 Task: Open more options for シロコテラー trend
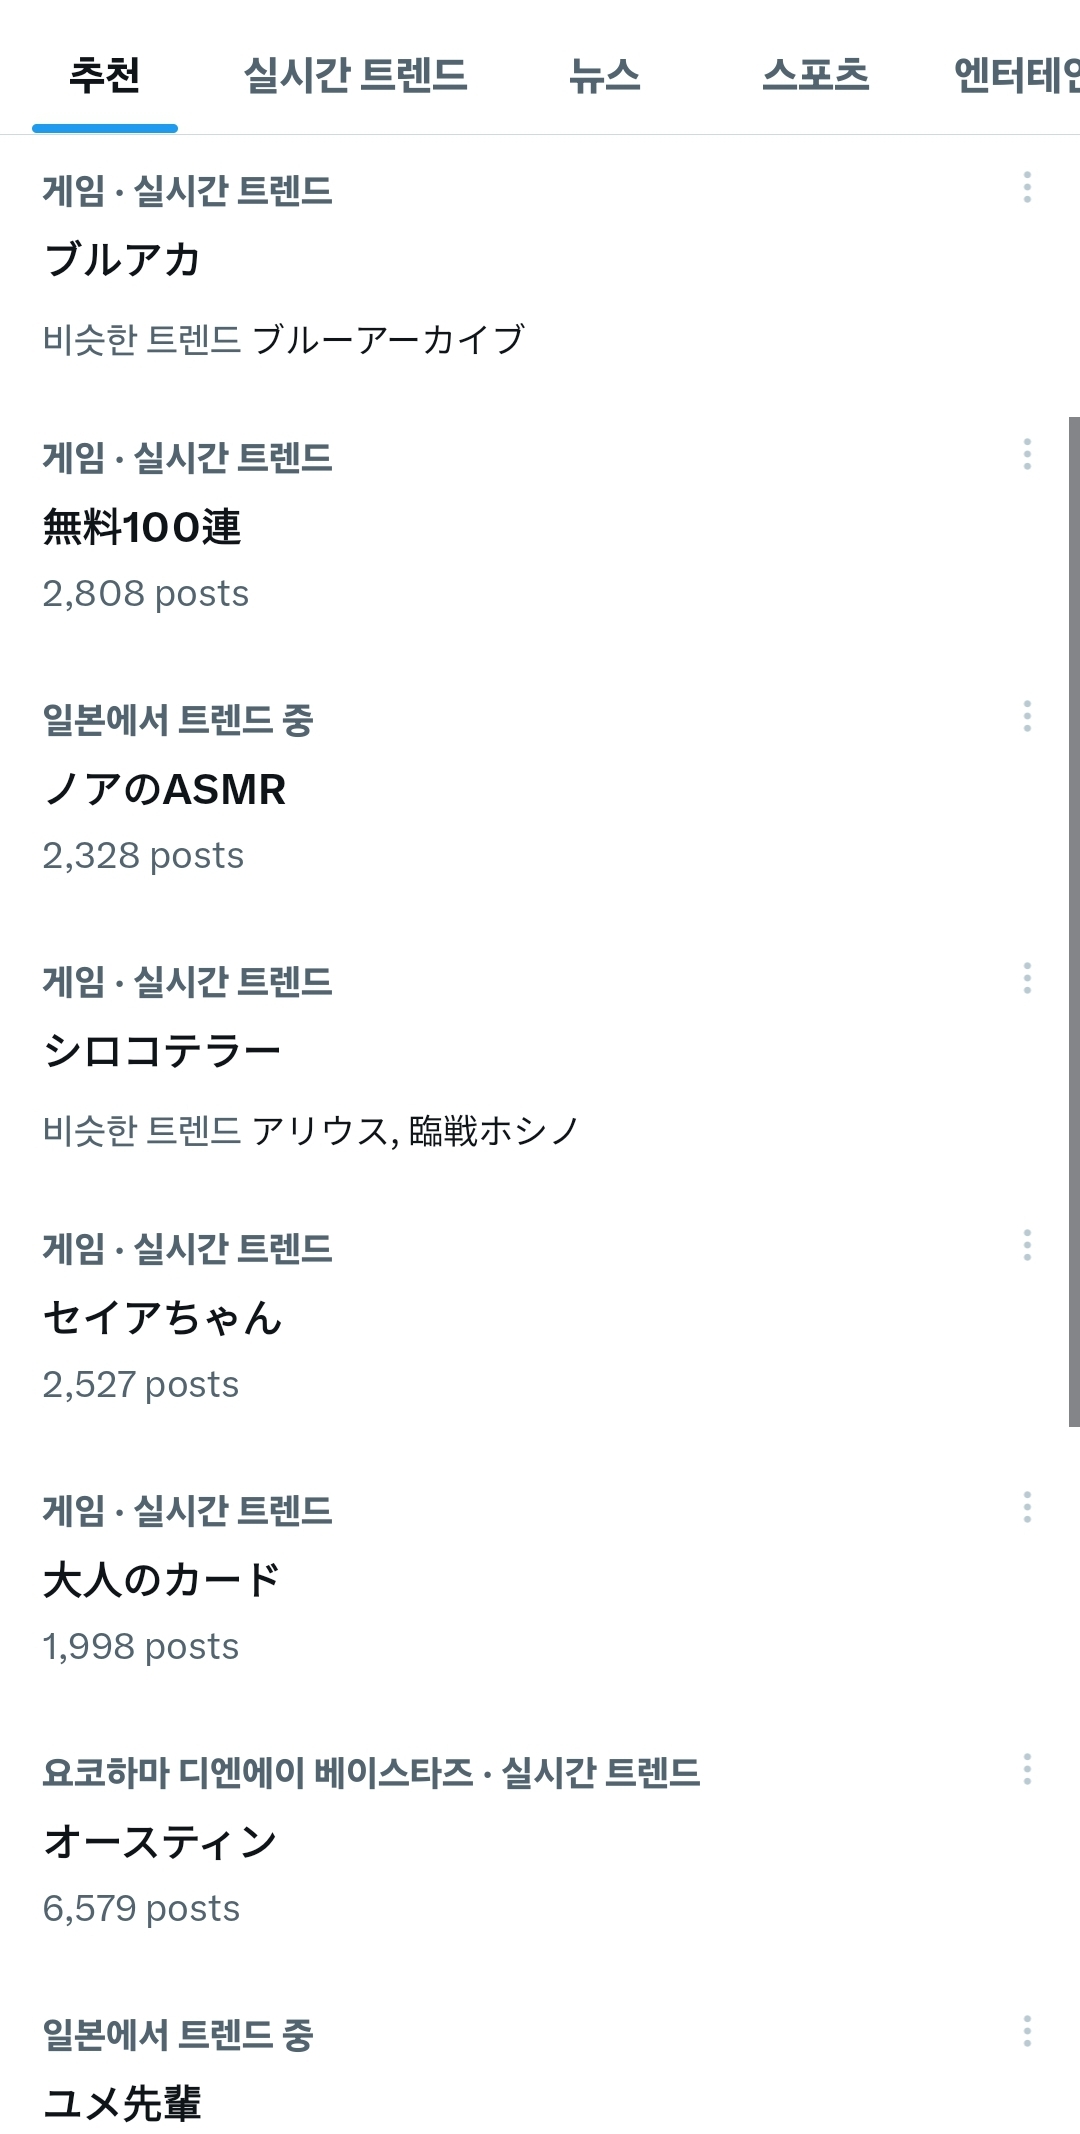1027,978
